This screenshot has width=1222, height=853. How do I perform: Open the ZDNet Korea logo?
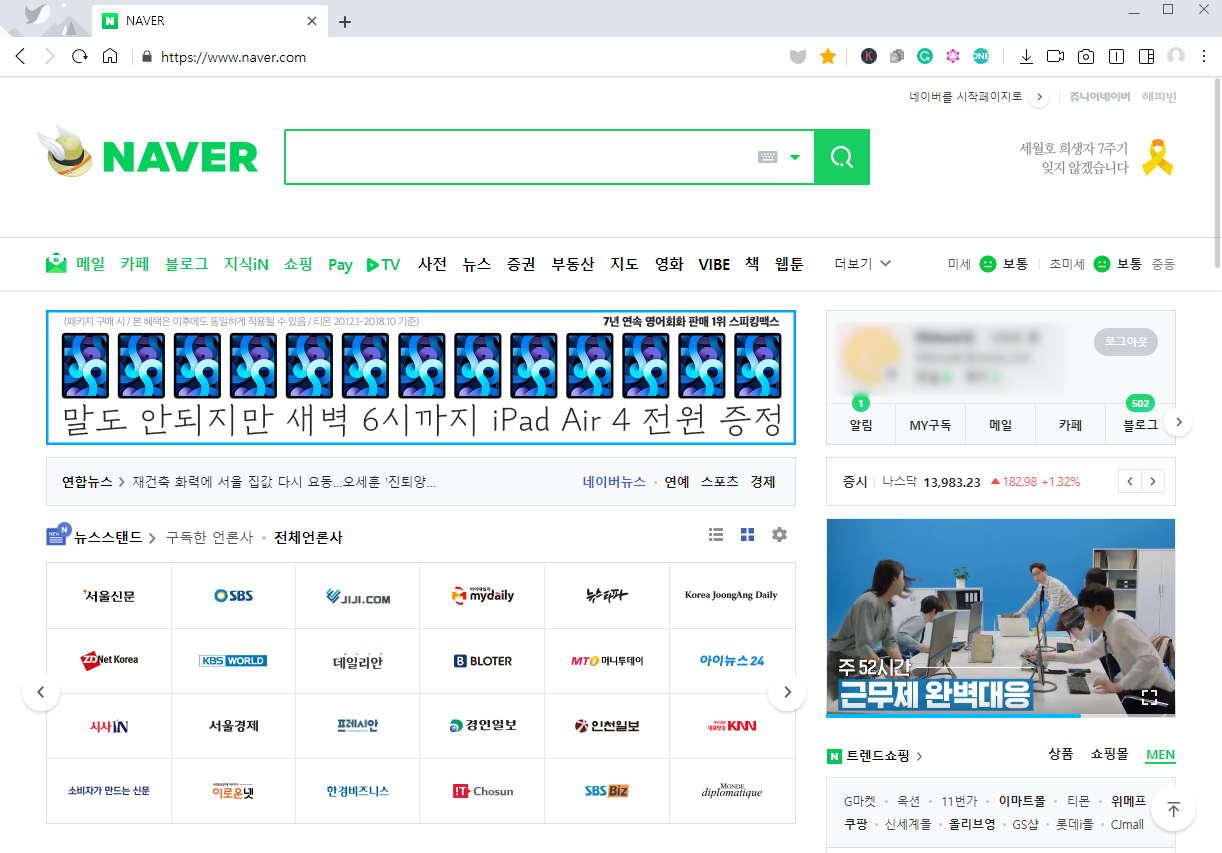(109, 661)
